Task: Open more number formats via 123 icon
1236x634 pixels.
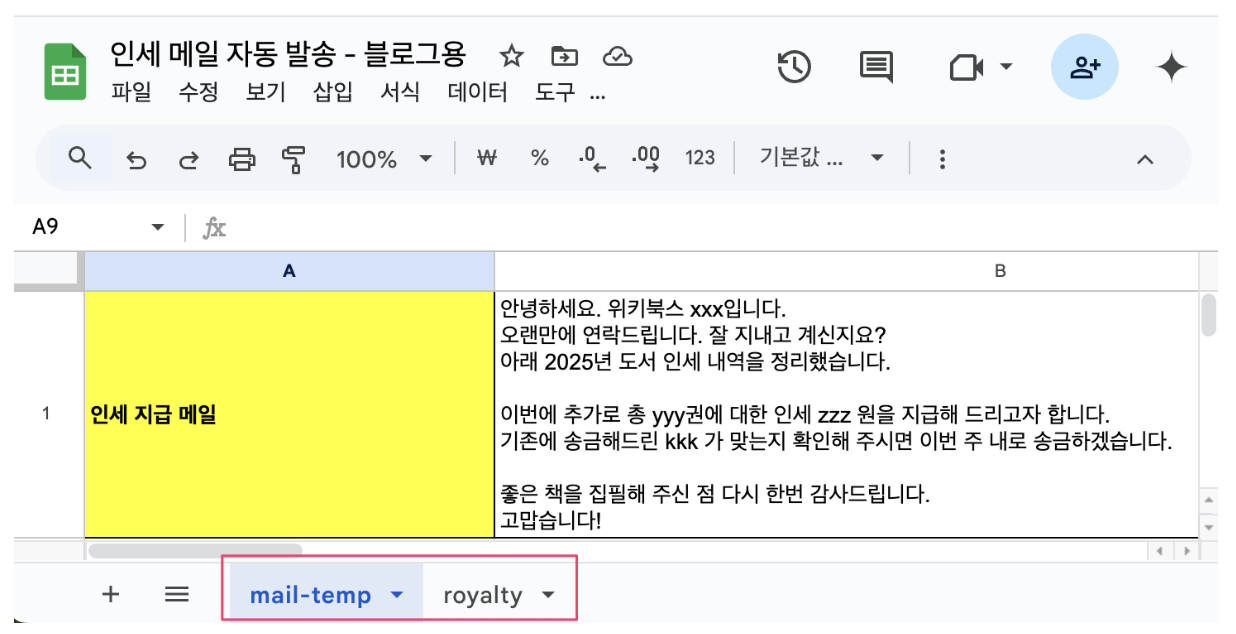Action: click(700, 158)
